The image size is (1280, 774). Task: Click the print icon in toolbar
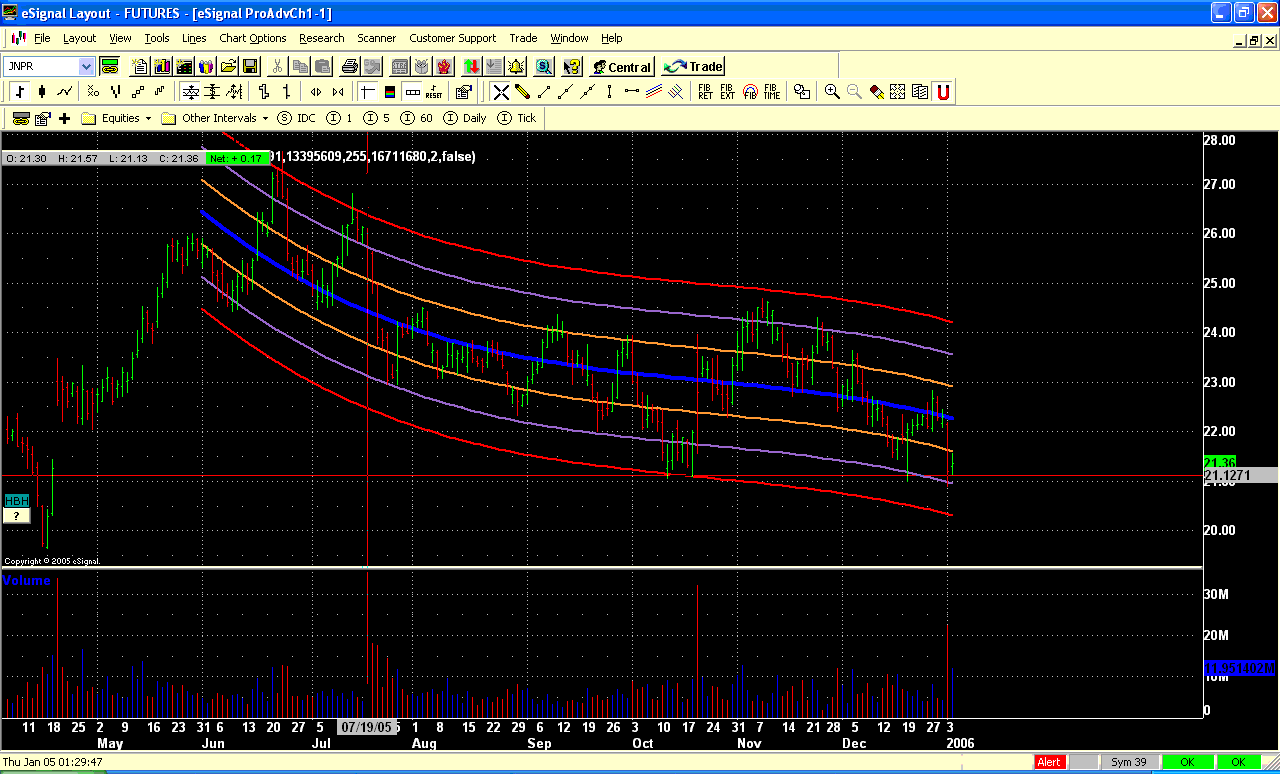[x=349, y=67]
